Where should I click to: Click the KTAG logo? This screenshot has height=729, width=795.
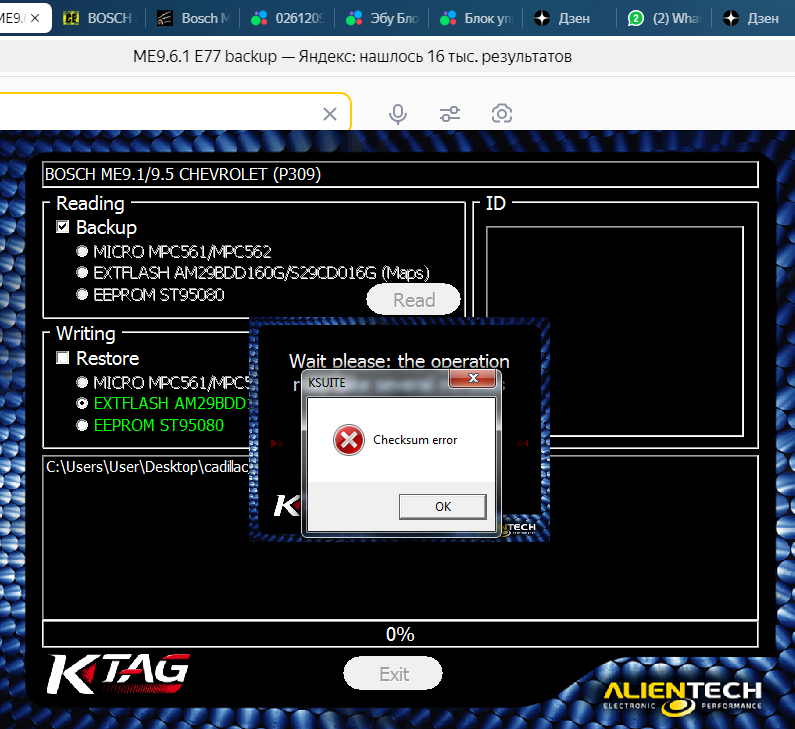pyautogui.click(x=118, y=670)
